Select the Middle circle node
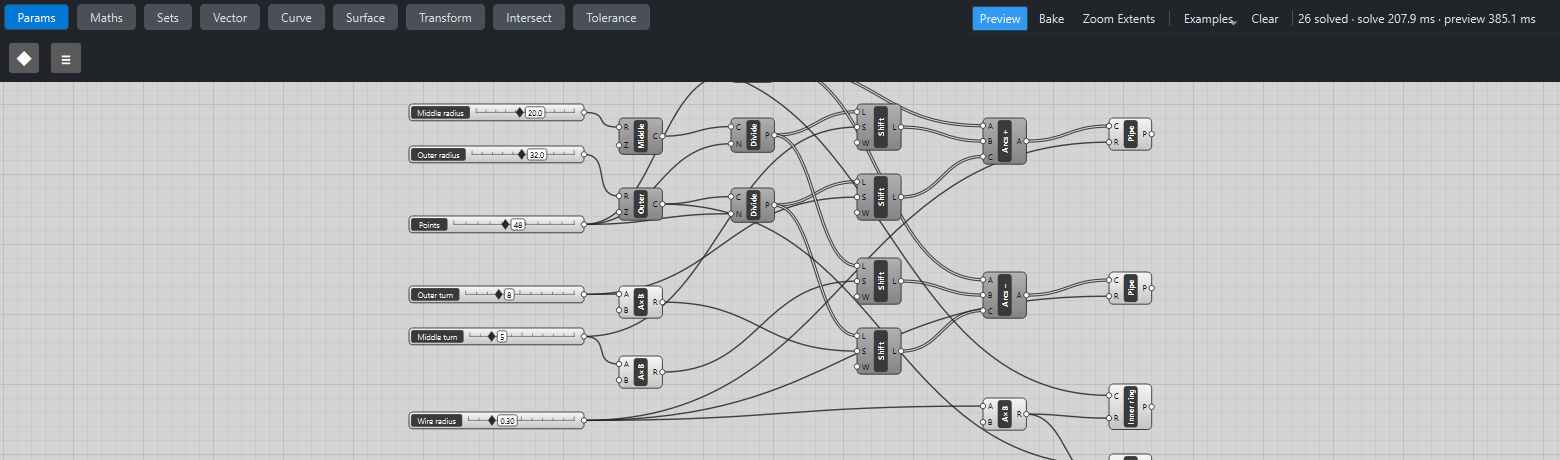 [641, 135]
